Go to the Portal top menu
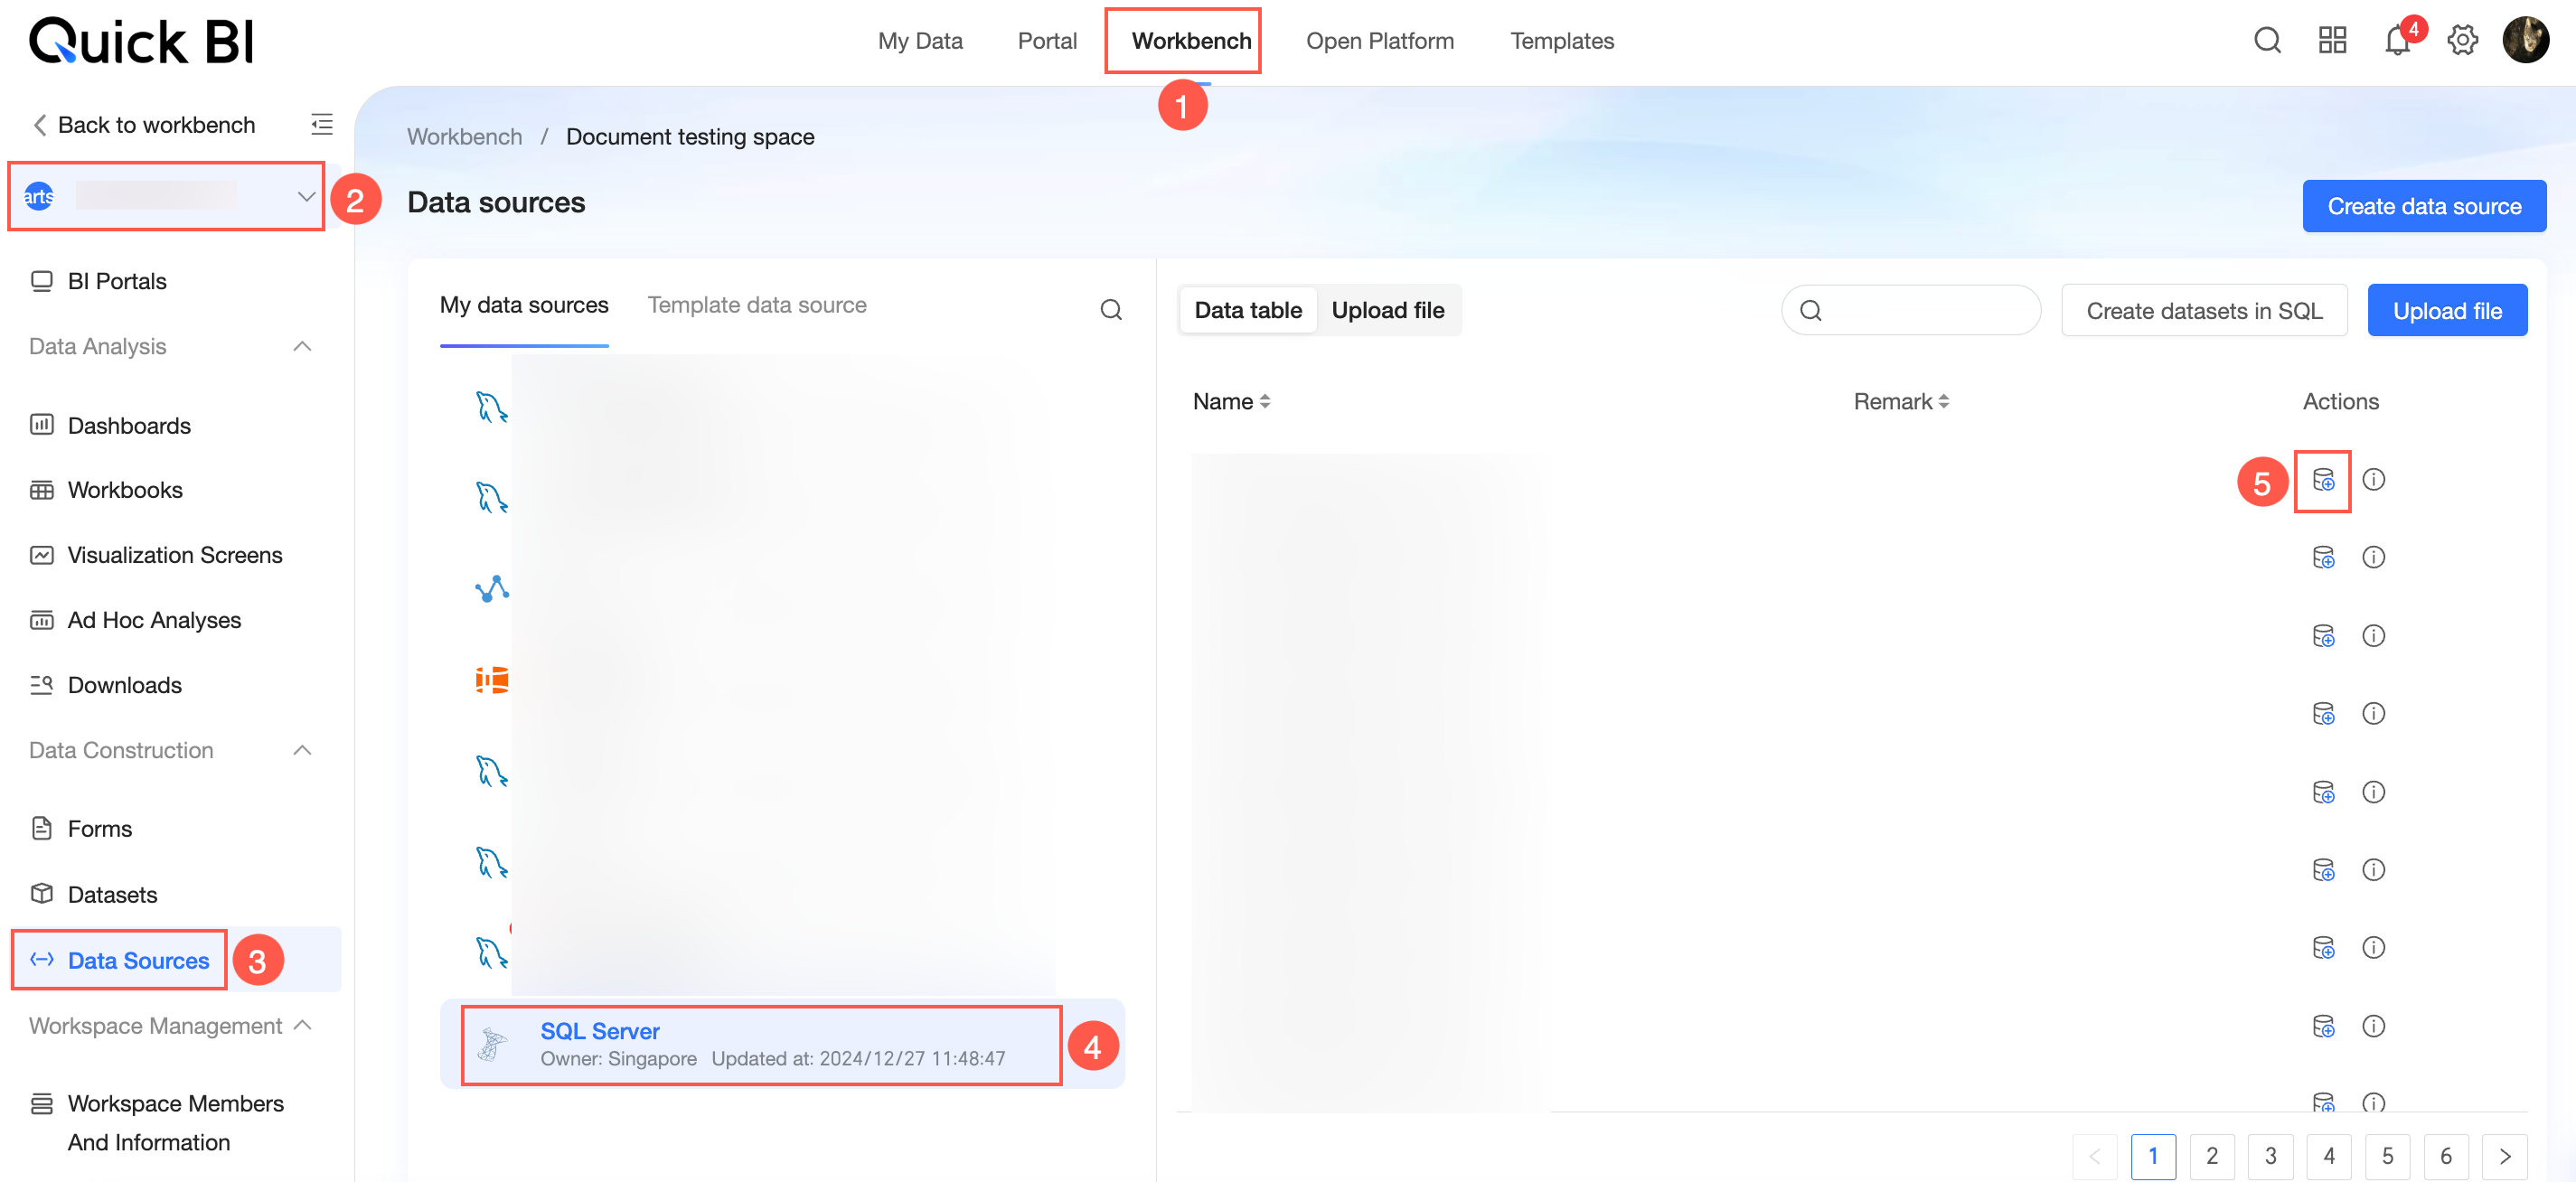The width and height of the screenshot is (2576, 1182). 1047,41
